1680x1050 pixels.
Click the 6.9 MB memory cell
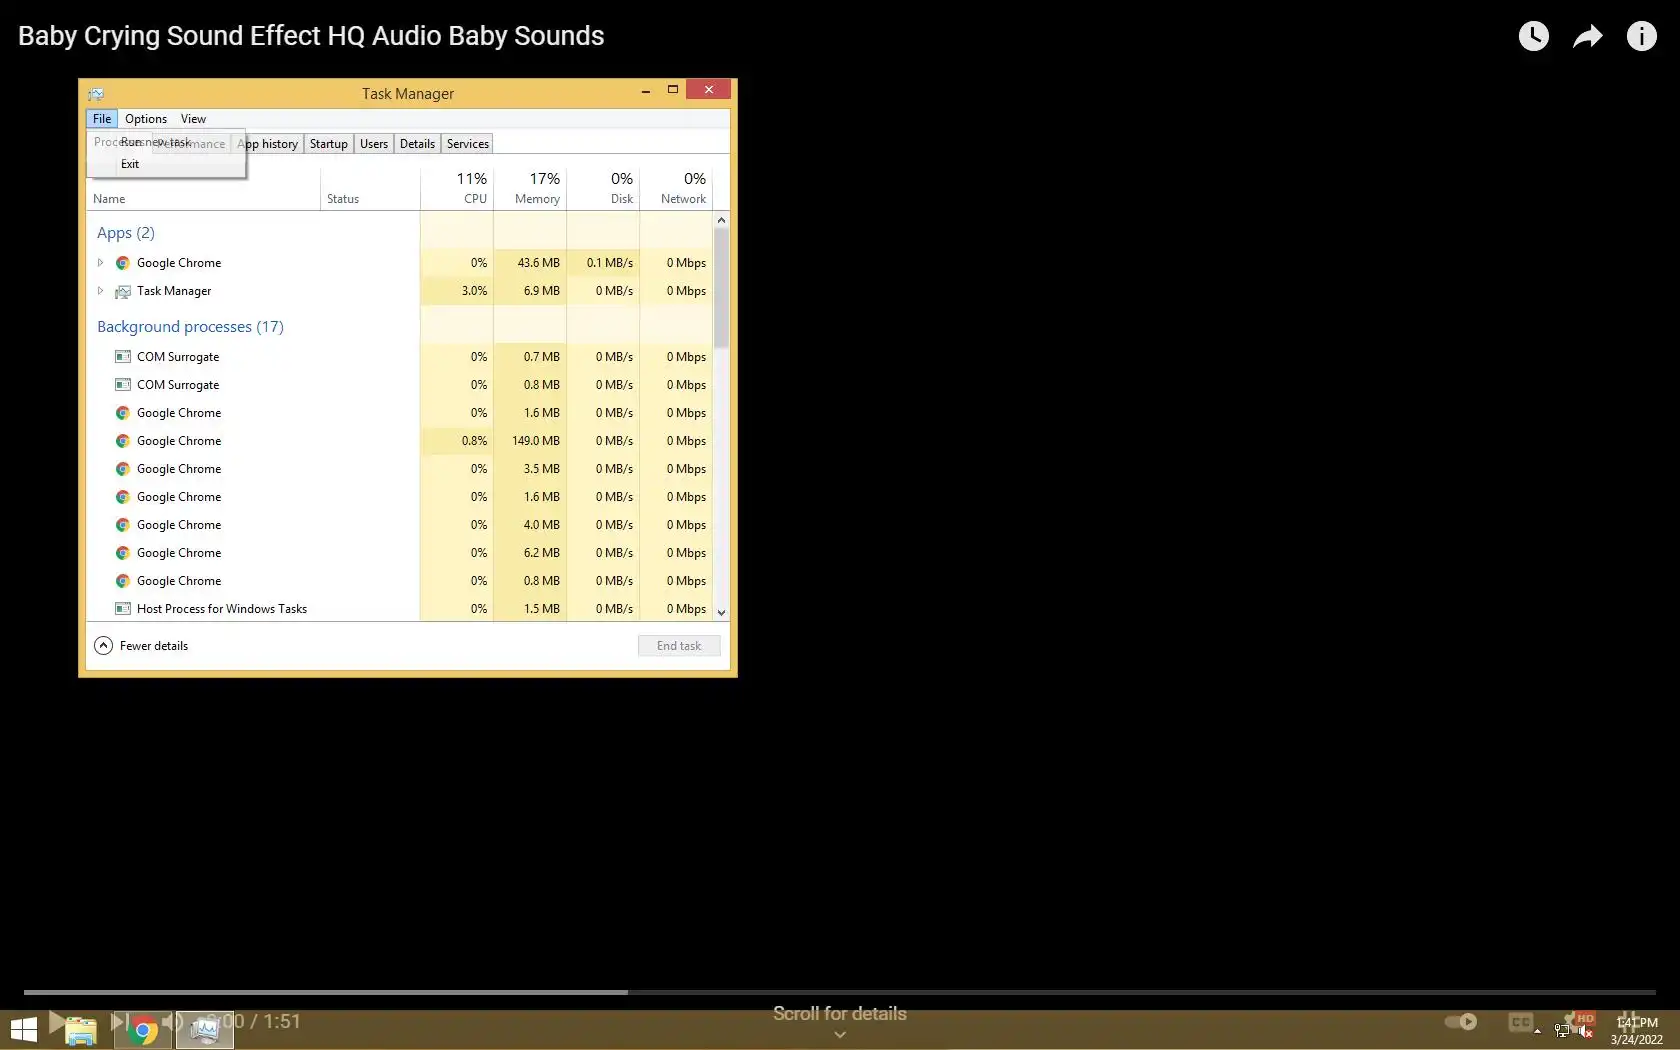(530, 291)
